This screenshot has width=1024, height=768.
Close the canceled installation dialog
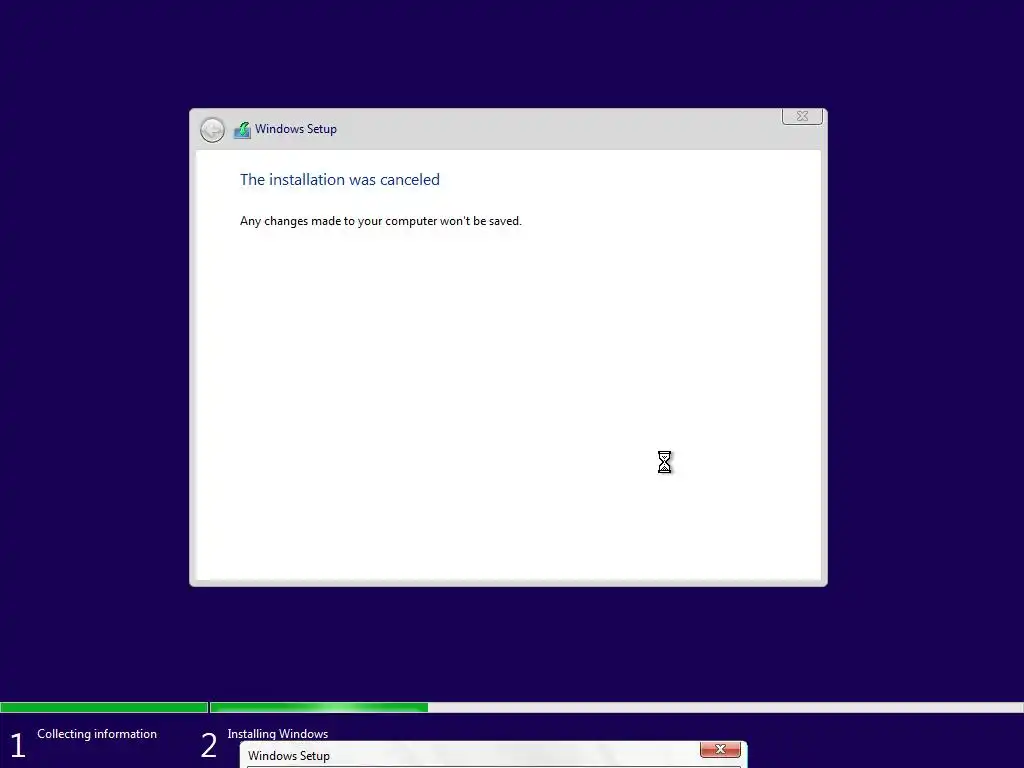point(802,116)
